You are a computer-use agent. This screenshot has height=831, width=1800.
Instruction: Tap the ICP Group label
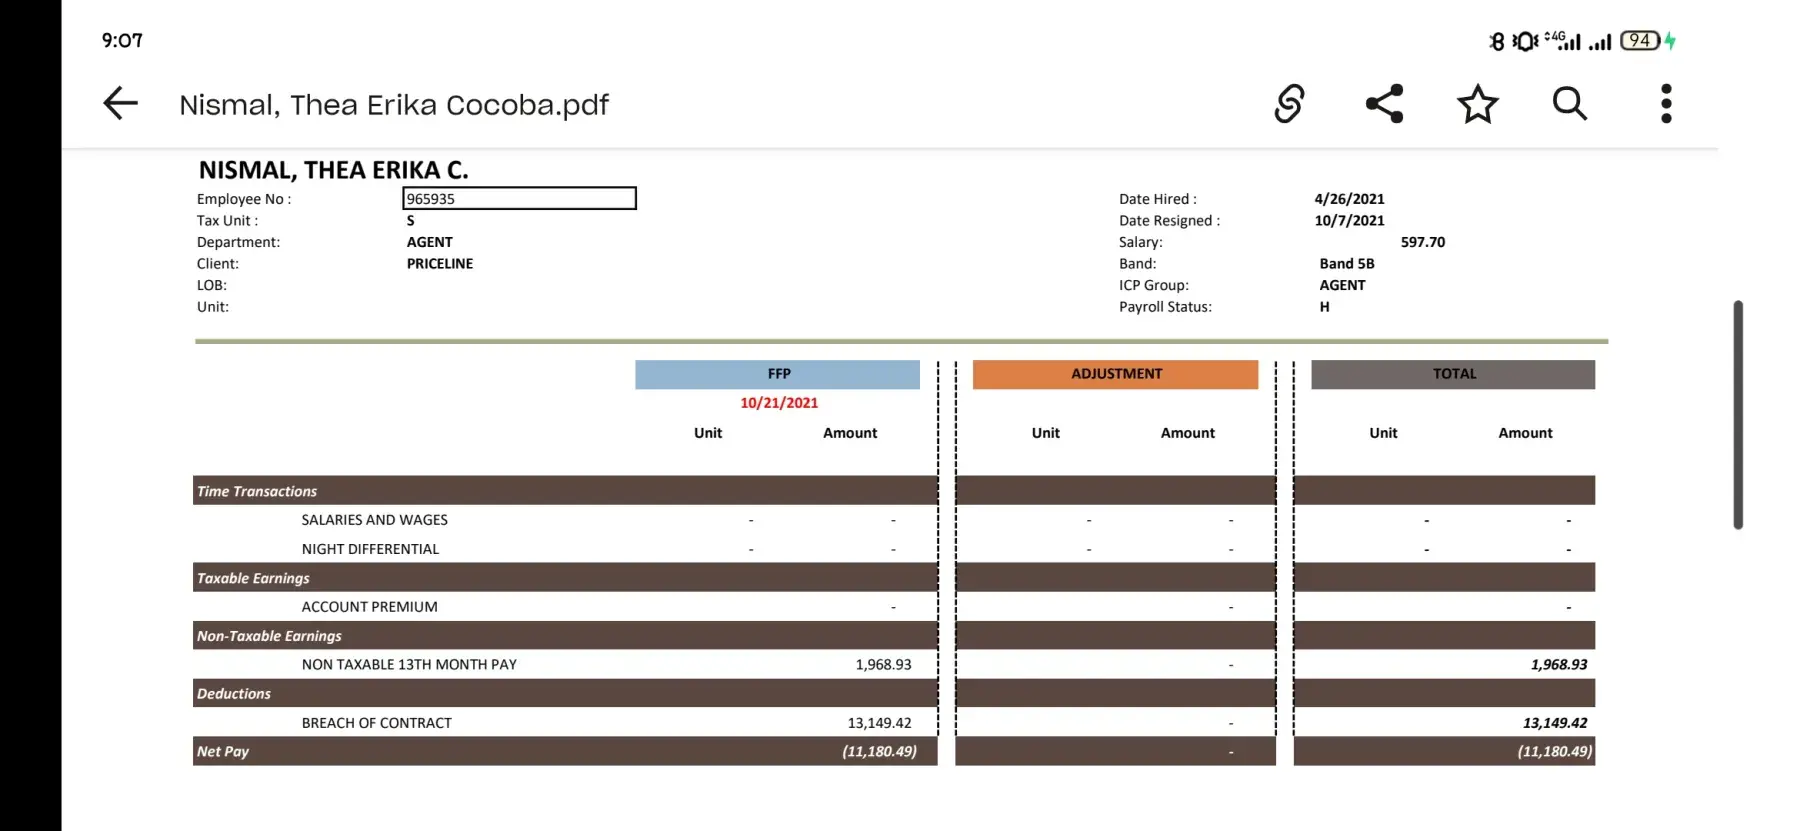click(1154, 285)
